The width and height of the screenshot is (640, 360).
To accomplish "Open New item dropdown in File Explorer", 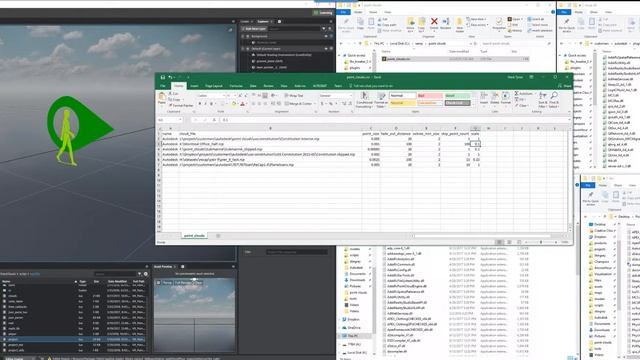I will [476, 19].
